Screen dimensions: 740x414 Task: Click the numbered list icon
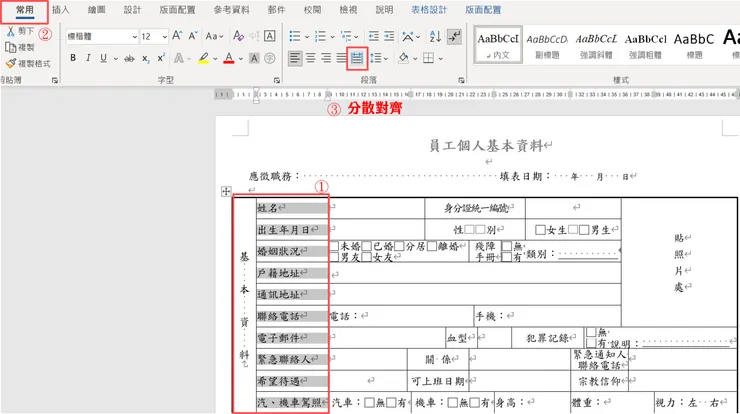coord(320,36)
